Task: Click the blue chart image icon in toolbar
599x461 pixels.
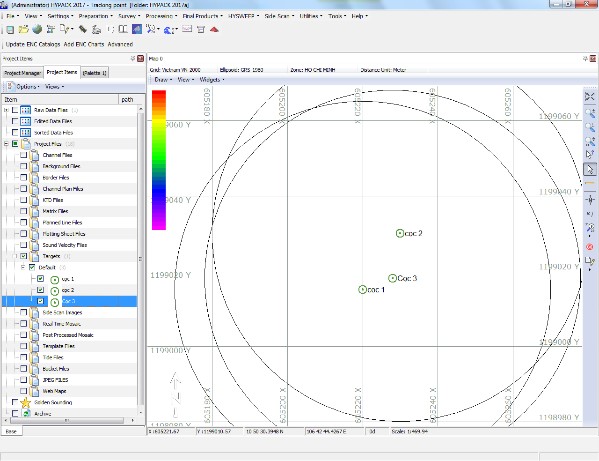Action: pos(137,29)
